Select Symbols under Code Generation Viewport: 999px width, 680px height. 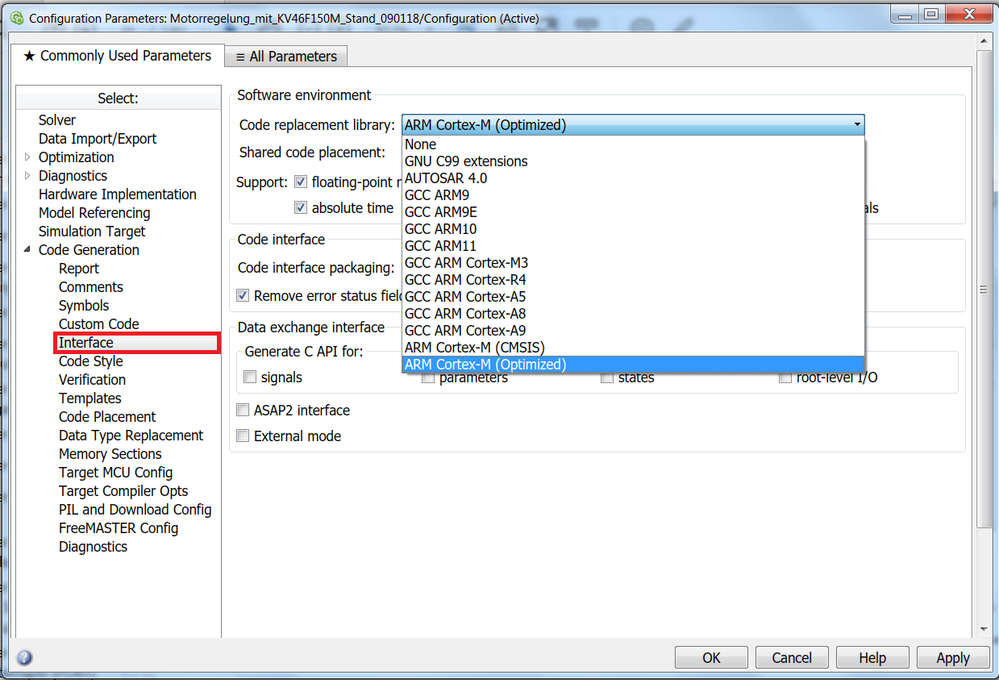tap(83, 305)
